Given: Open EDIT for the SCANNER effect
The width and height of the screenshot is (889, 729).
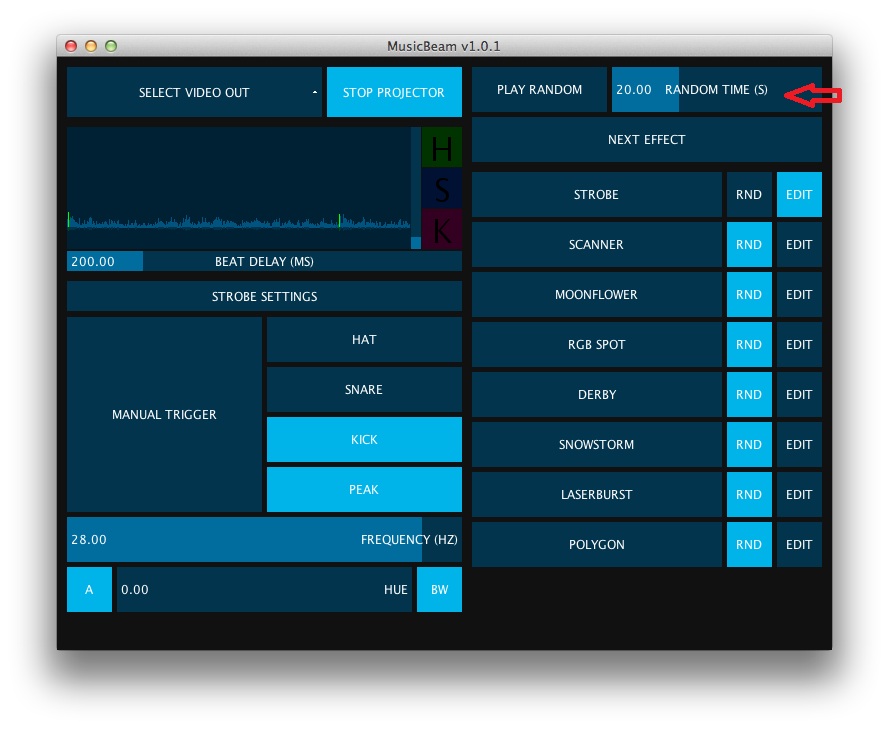Looking at the screenshot, I should coord(798,244).
